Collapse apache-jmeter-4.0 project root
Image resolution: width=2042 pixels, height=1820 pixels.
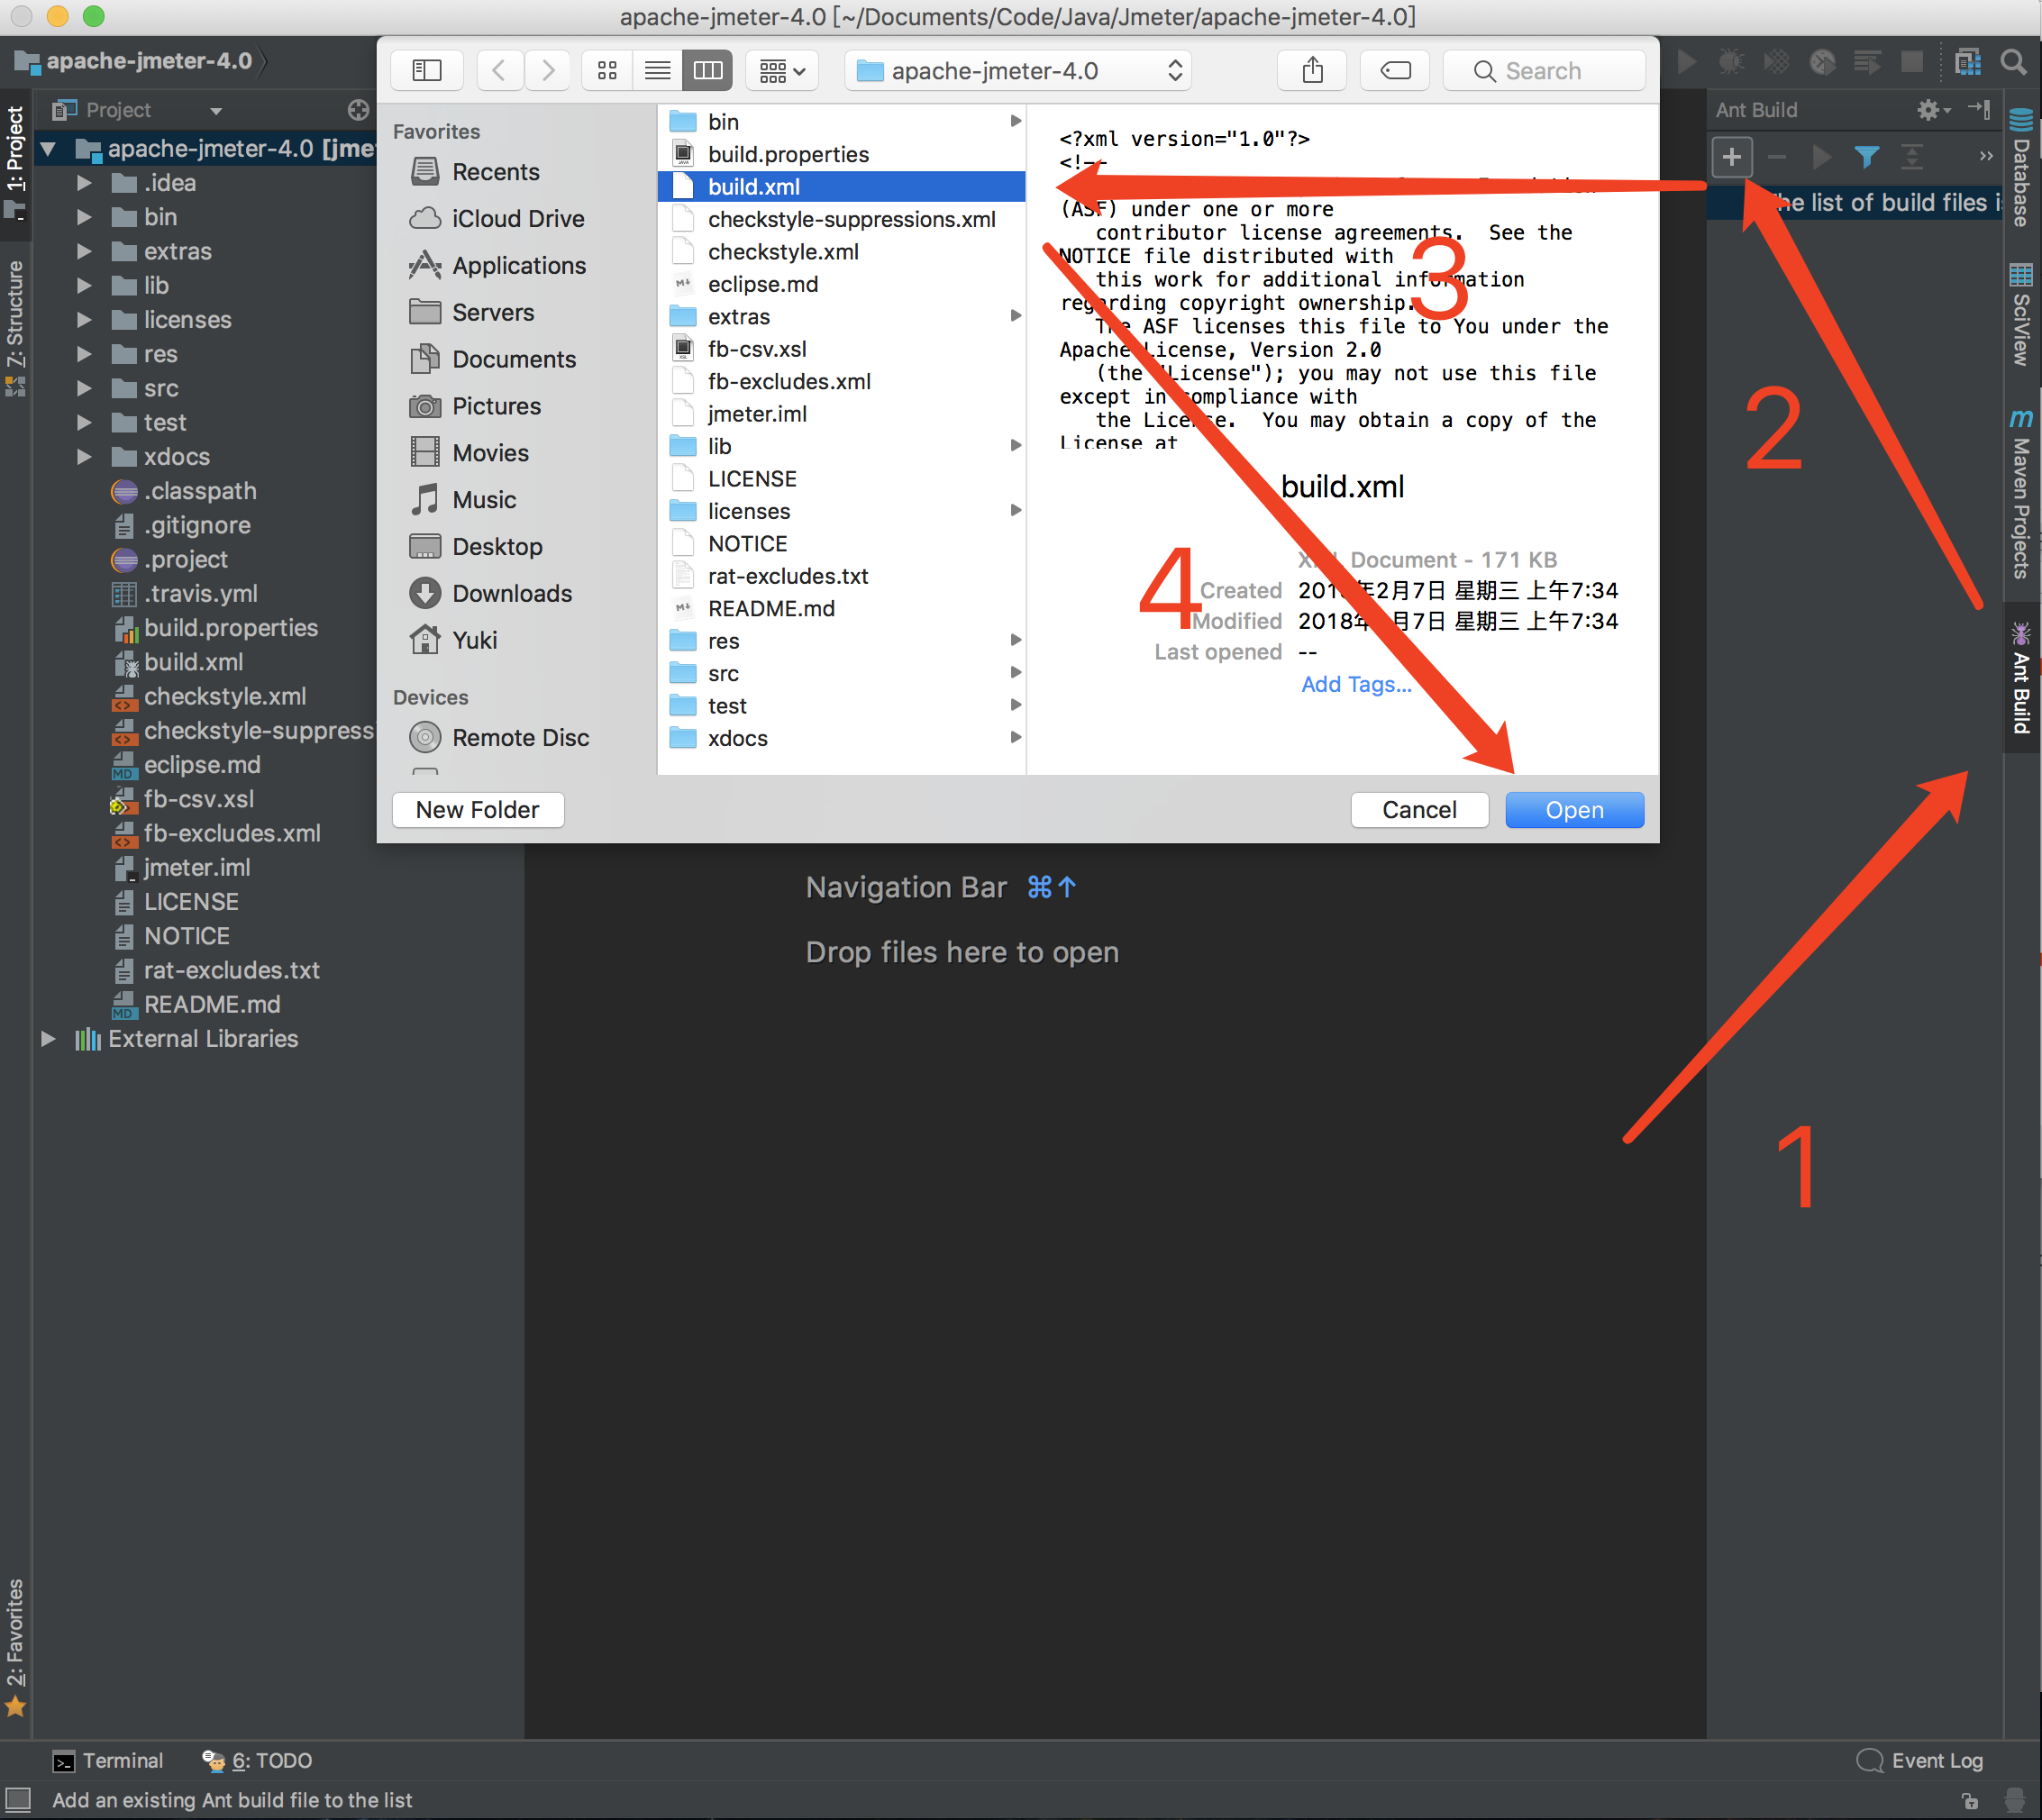pos(48,150)
